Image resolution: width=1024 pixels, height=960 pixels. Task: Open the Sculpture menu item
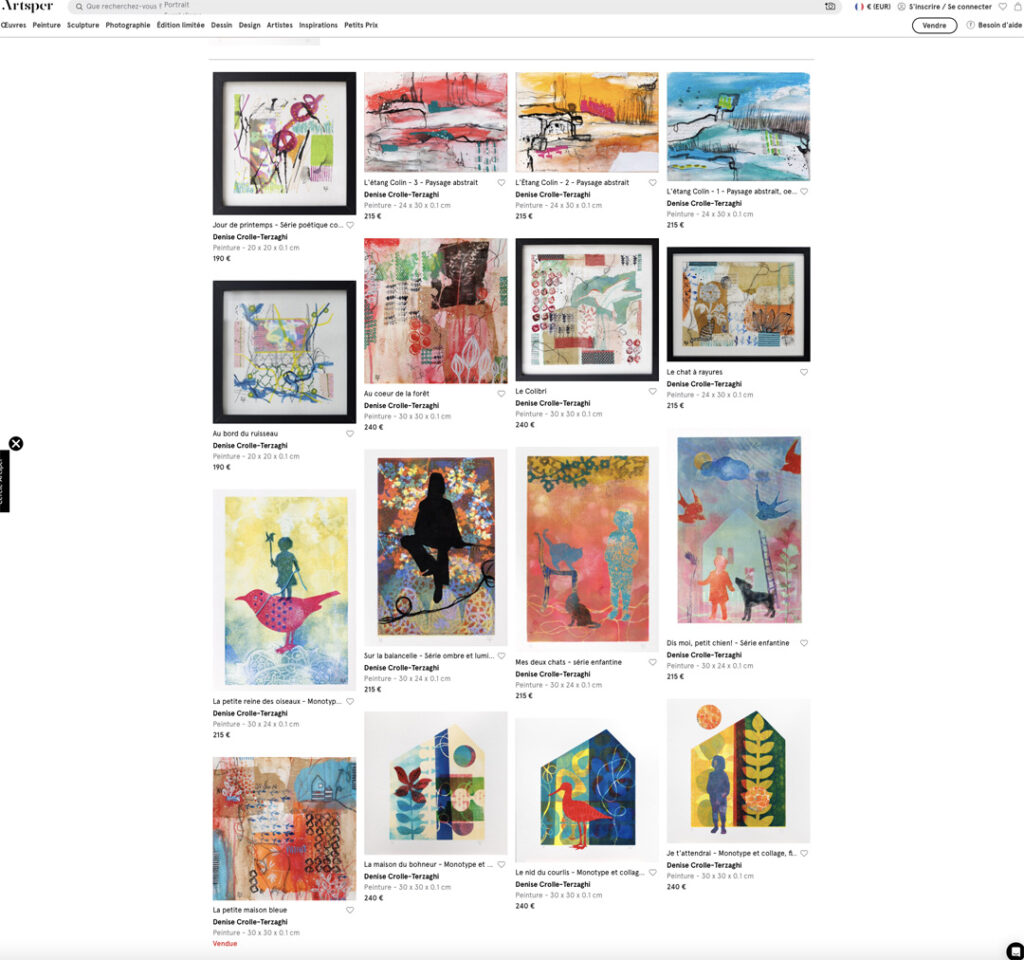point(83,25)
